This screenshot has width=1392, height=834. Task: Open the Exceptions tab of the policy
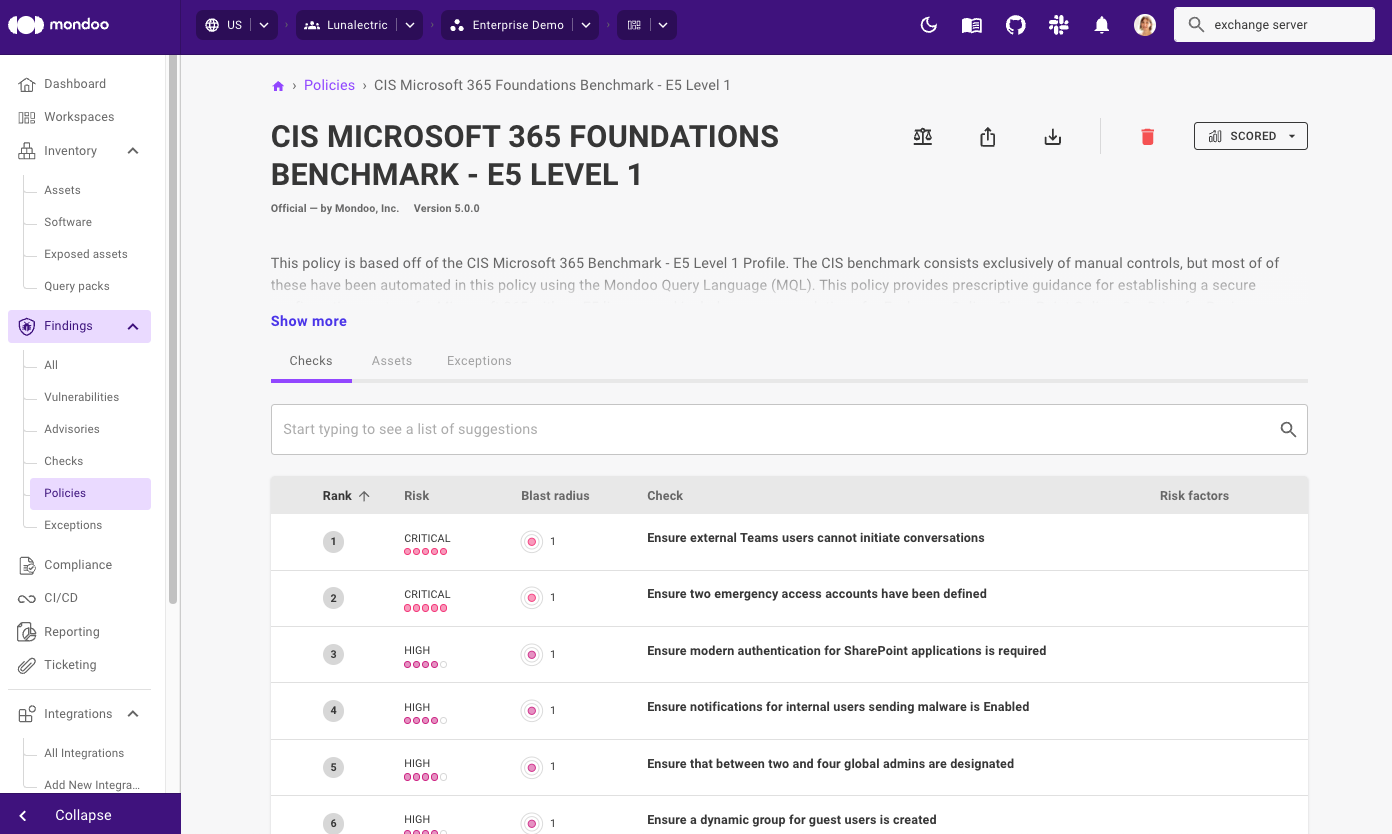[479, 360]
